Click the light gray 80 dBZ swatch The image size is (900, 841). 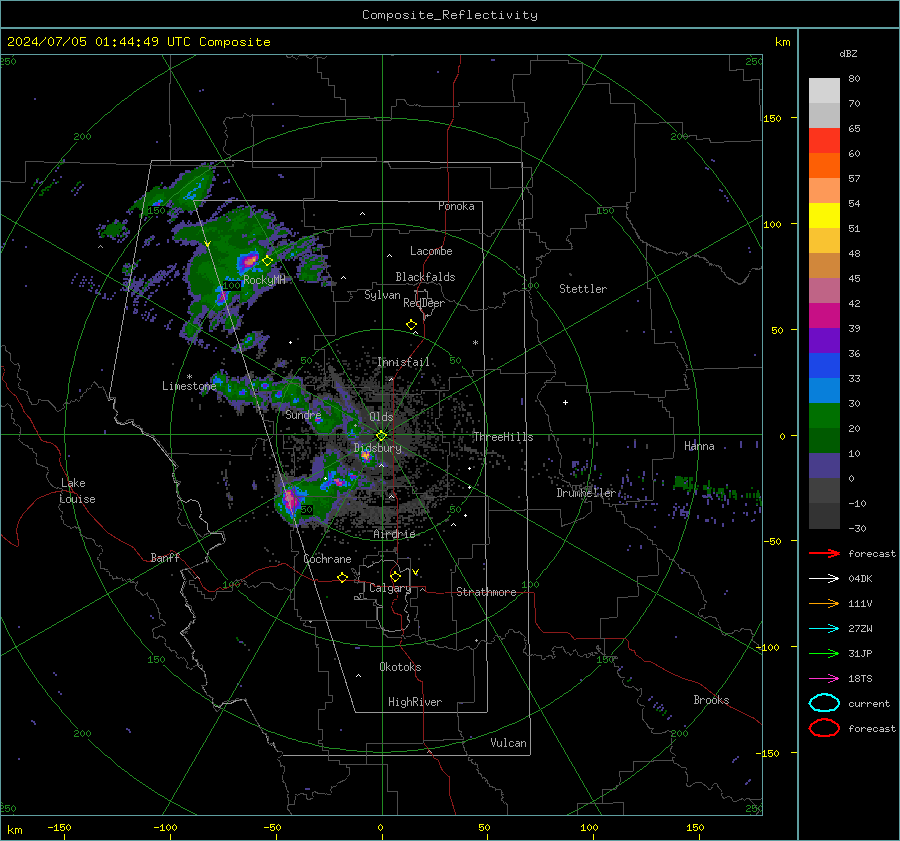click(824, 90)
